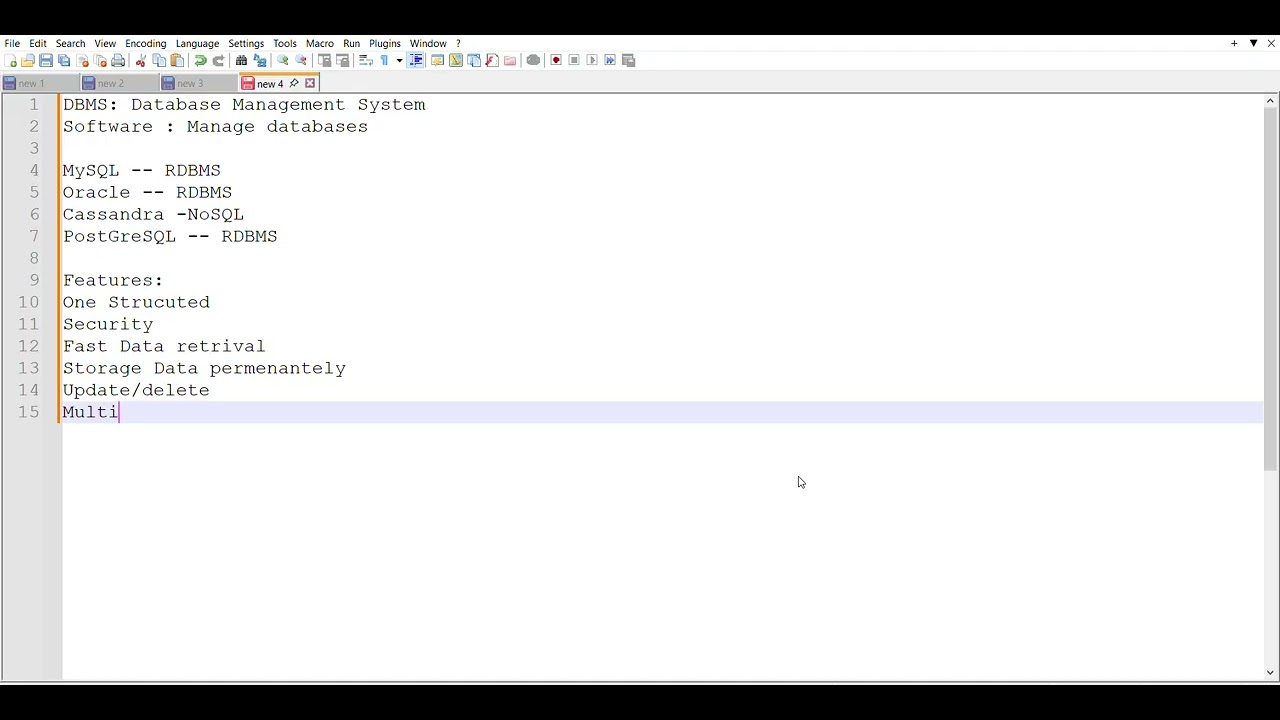The width and height of the screenshot is (1280, 720).
Task: Click the save recorded macro icon
Action: click(x=628, y=60)
